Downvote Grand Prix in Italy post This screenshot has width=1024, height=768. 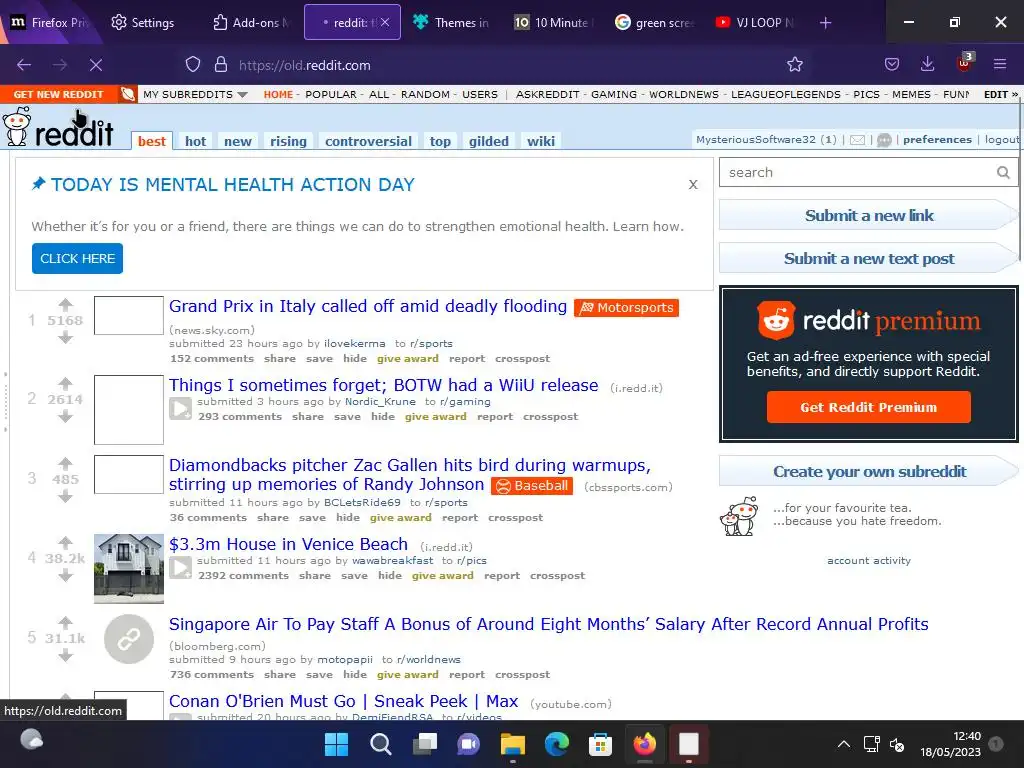click(65, 337)
